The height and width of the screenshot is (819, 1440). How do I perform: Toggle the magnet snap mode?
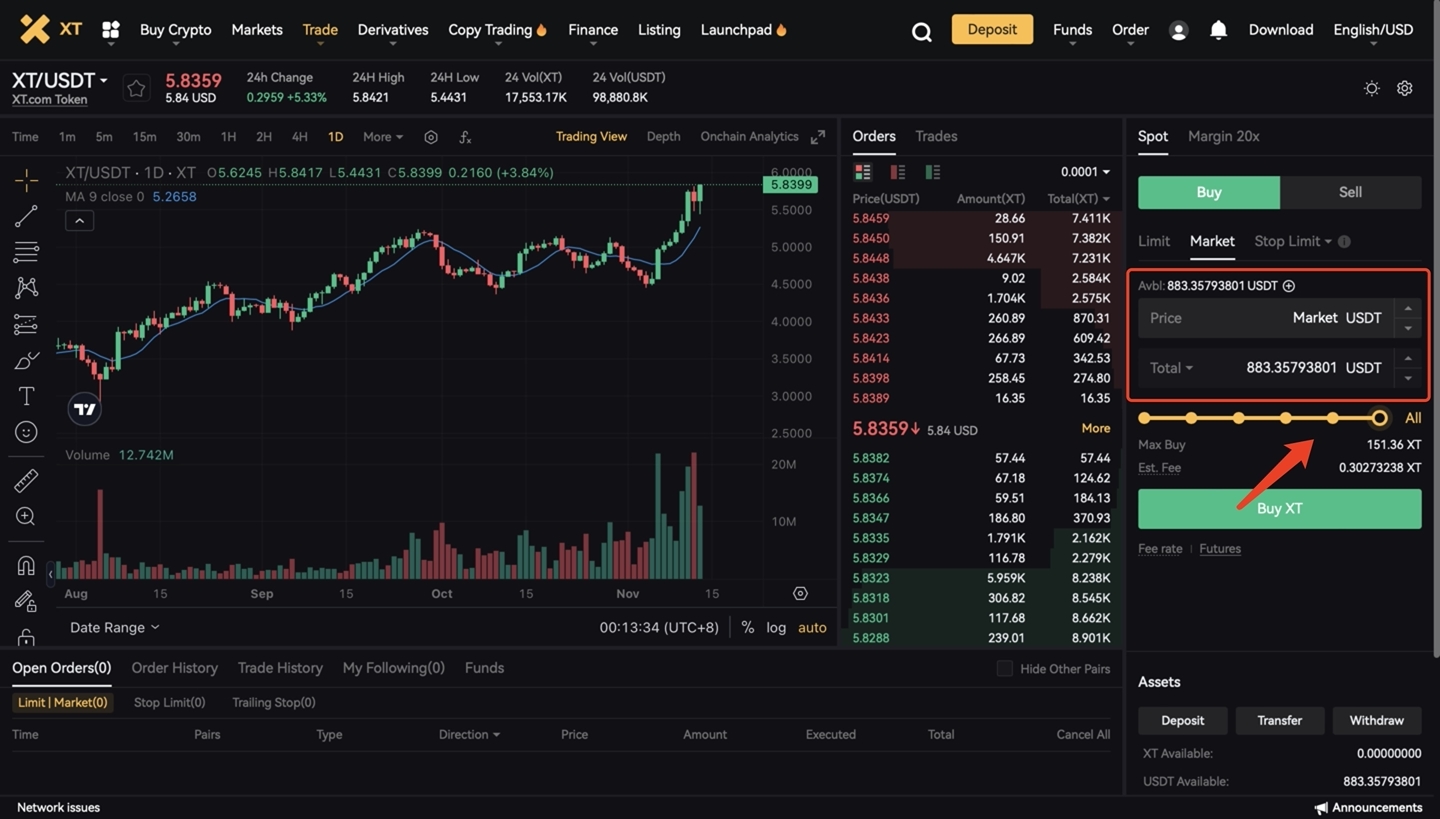[x=26, y=565]
